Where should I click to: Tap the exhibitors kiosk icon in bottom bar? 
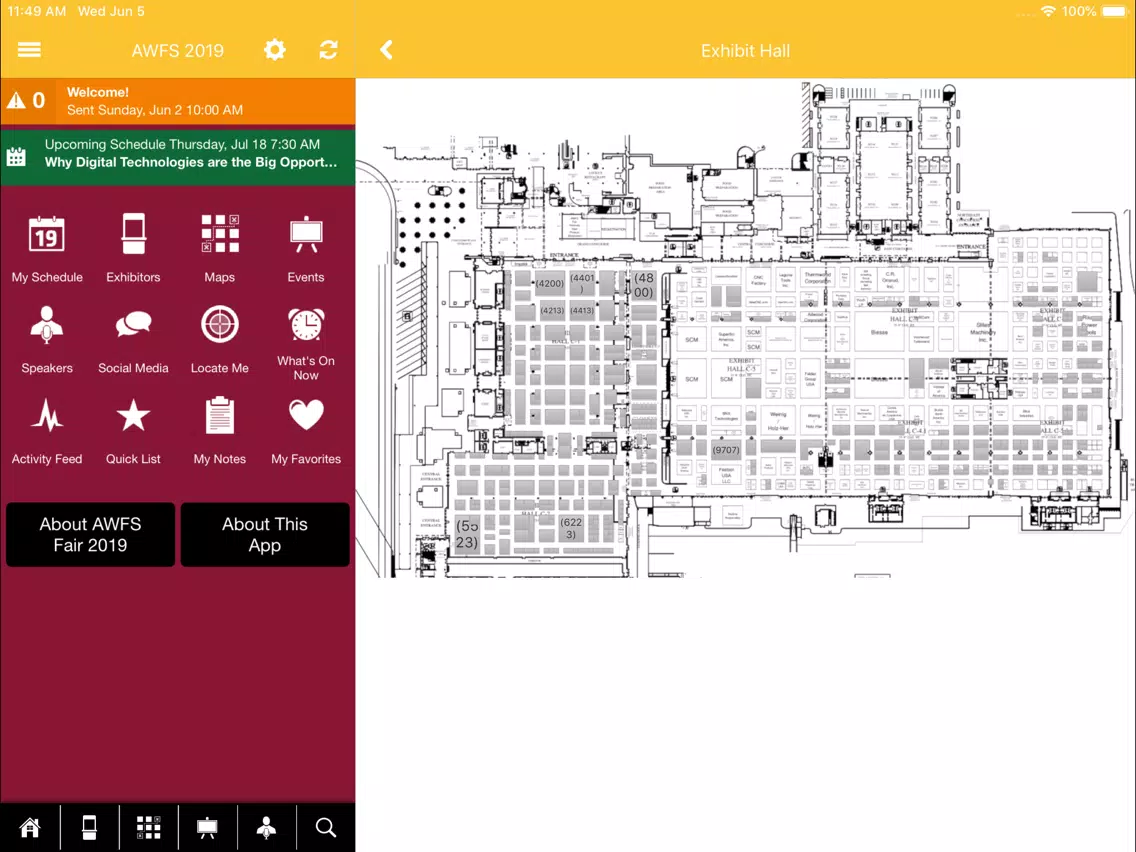[x=89, y=827]
